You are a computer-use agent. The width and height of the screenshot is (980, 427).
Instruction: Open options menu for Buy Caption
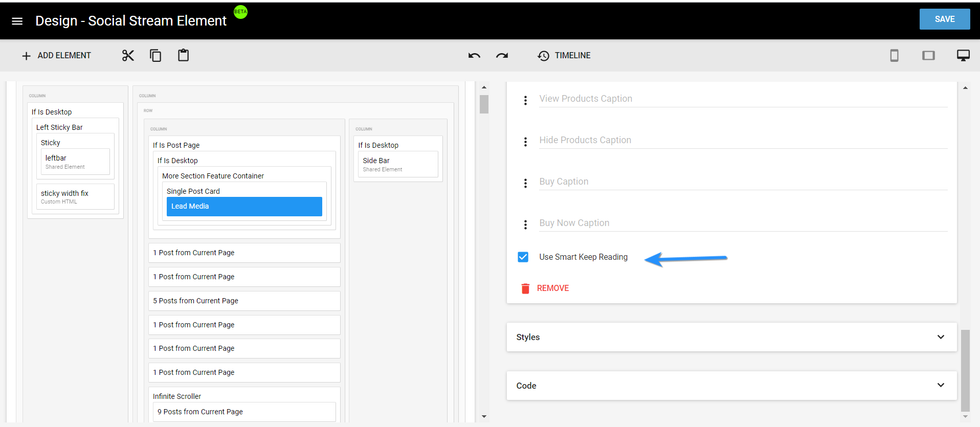(x=525, y=183)
